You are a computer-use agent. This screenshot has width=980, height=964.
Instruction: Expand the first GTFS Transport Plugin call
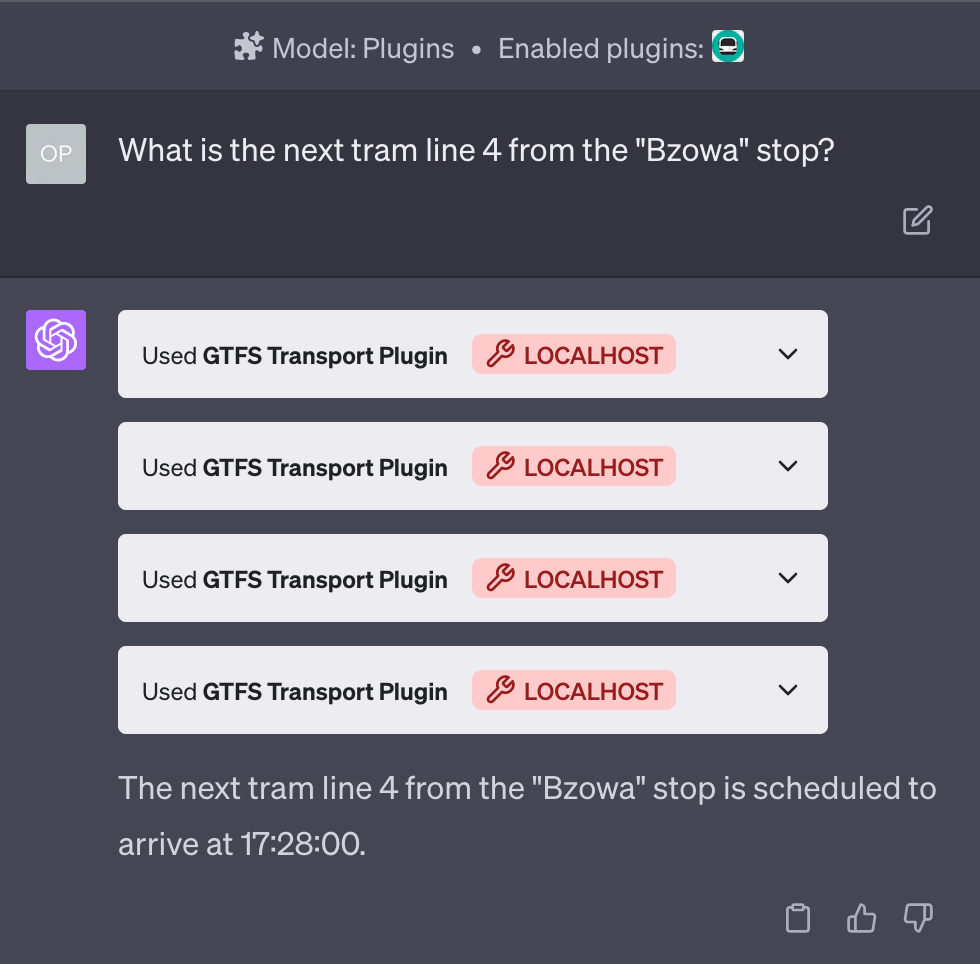(788, 354)
